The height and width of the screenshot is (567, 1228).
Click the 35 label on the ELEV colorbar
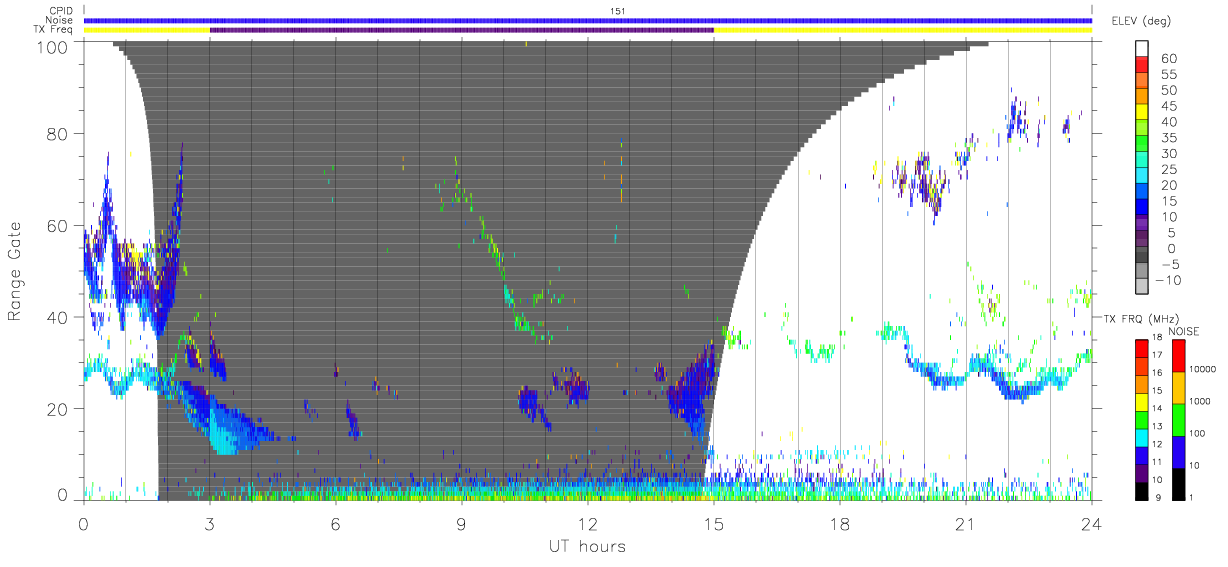point(1167,138)
